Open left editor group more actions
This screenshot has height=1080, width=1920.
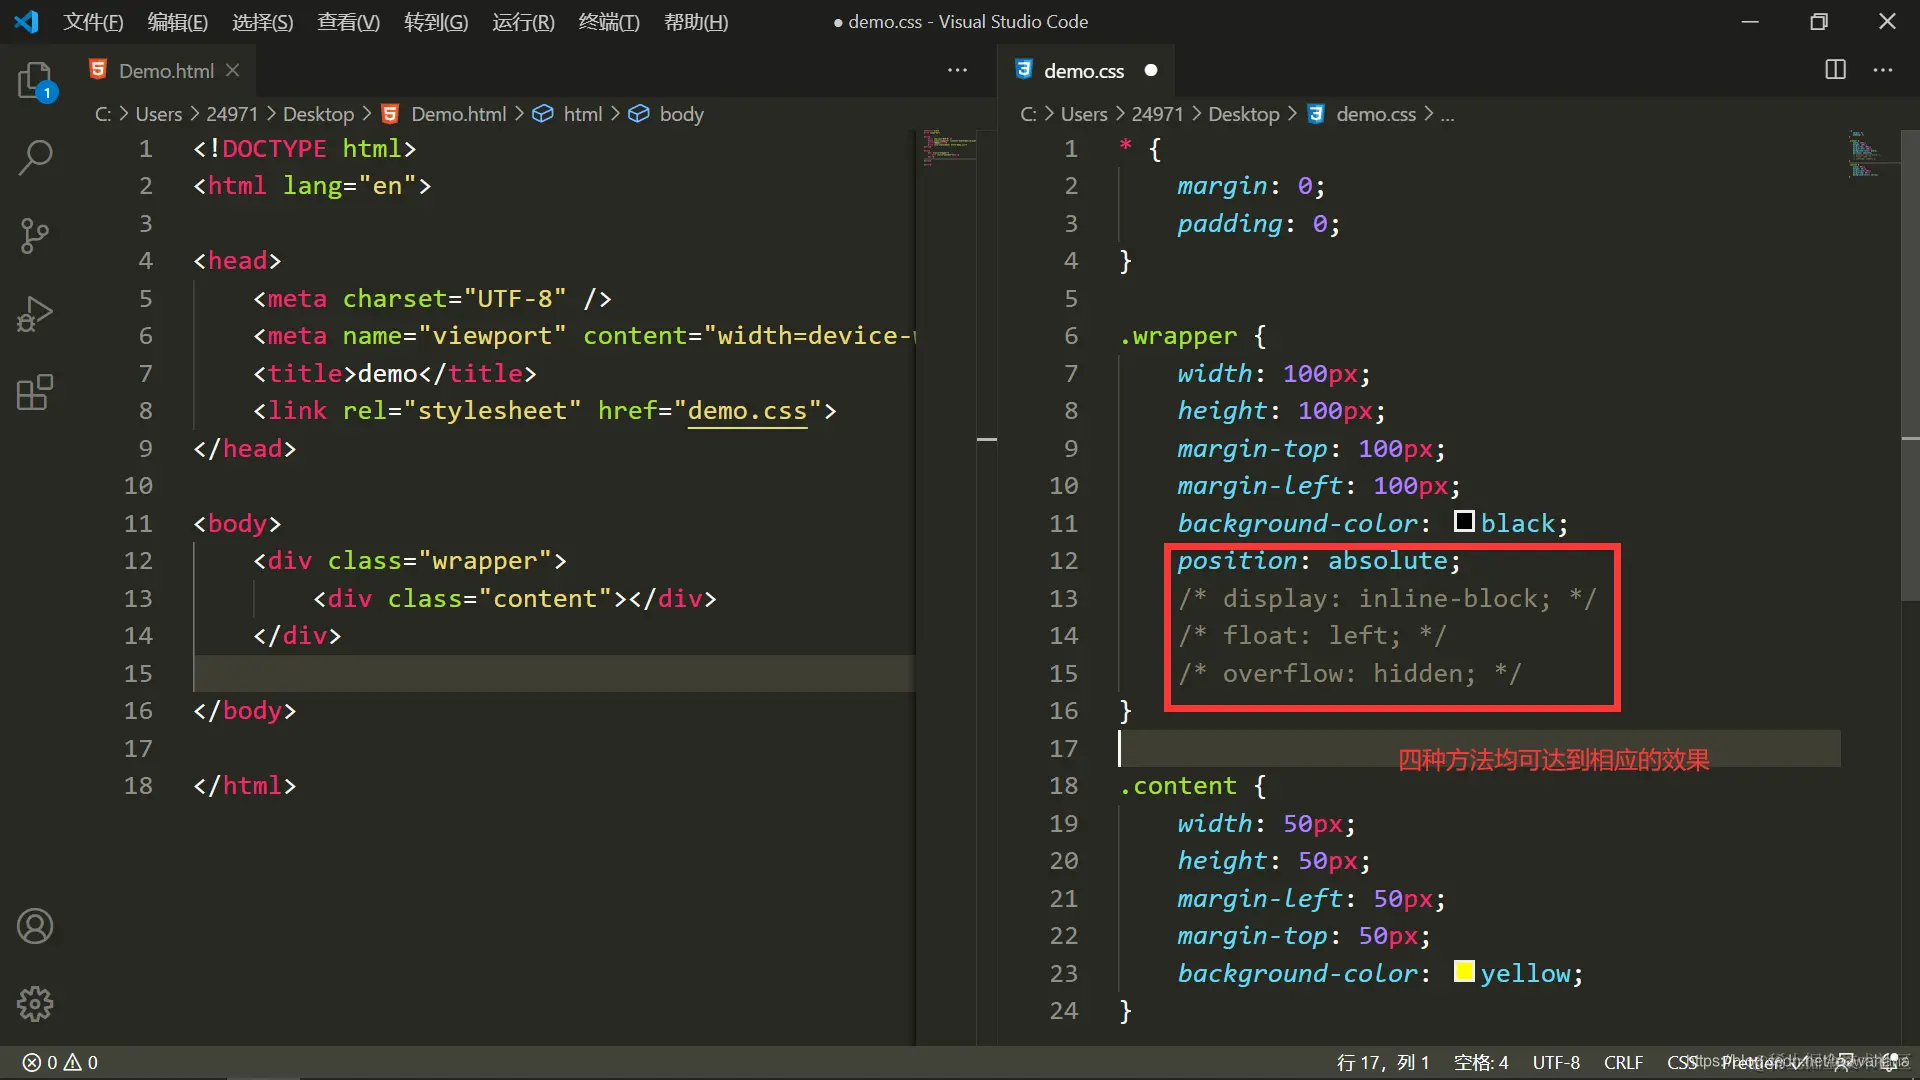[957, 70]
